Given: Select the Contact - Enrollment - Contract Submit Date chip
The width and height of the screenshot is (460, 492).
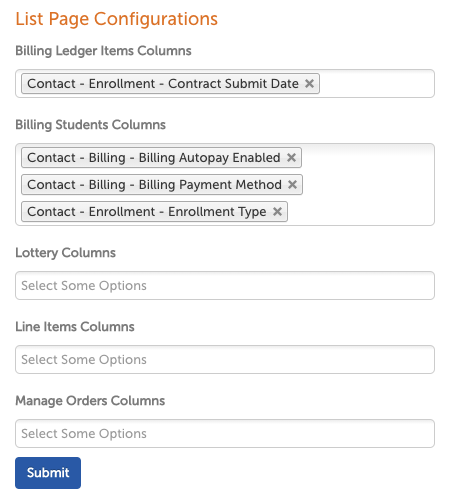Looking at the screenshot, I should [163, 84].
